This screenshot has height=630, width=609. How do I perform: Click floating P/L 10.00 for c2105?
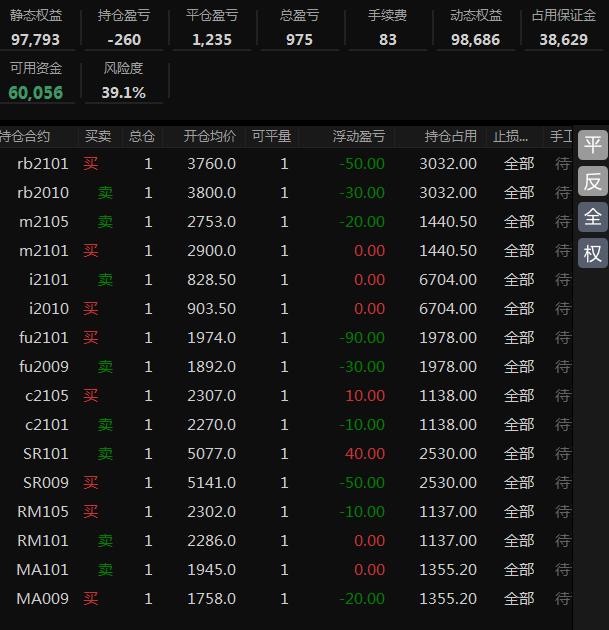(365, 396)
